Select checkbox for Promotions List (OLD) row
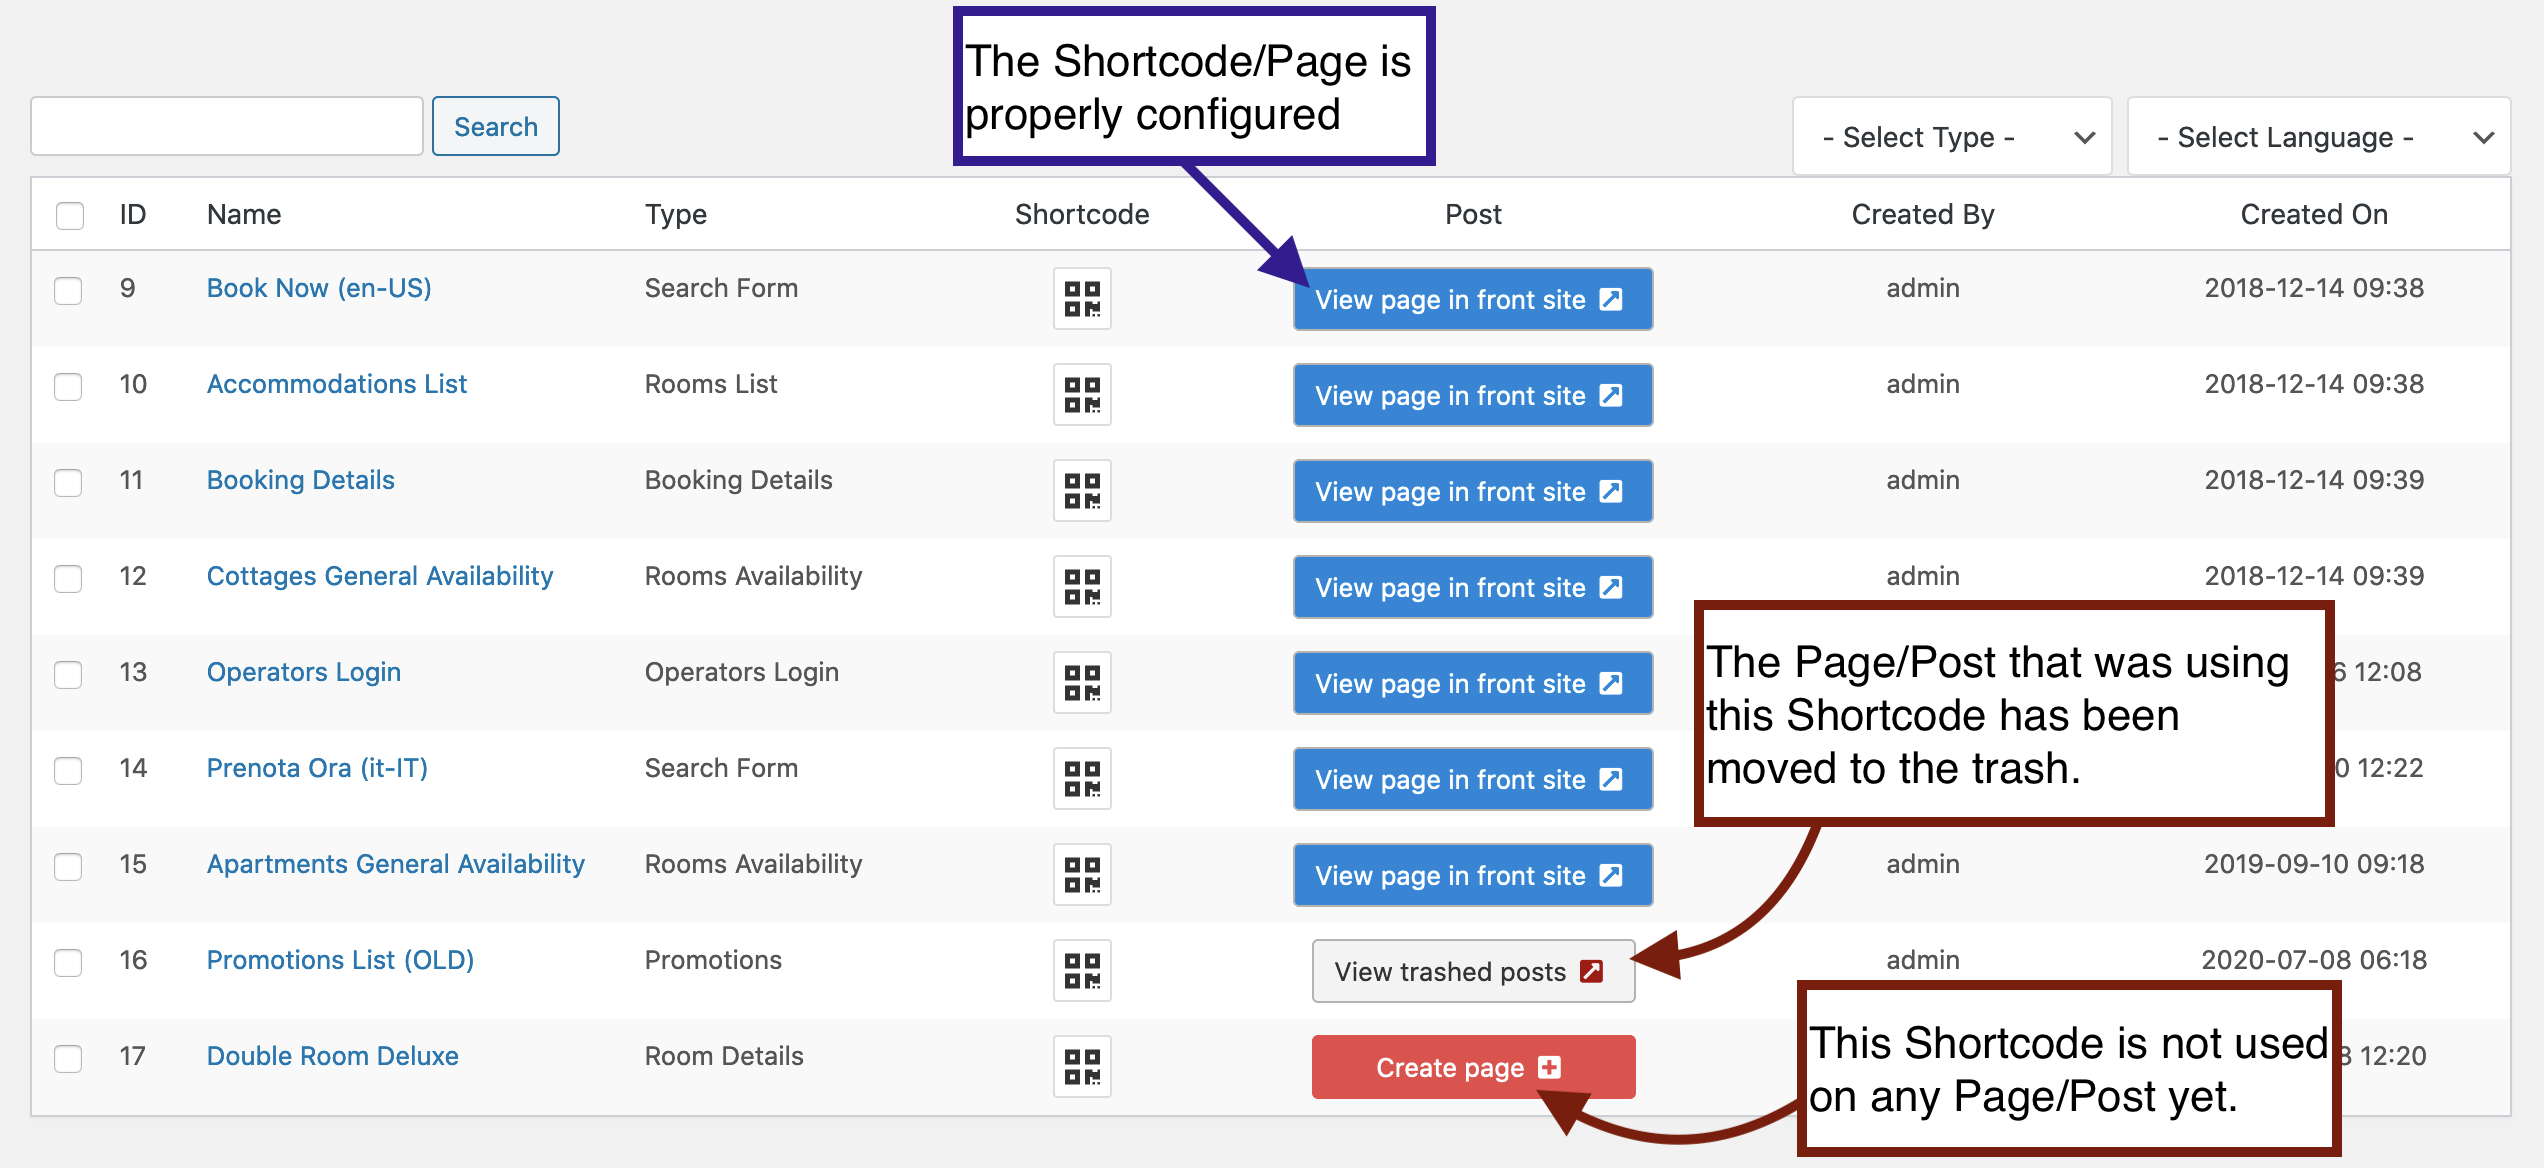The width and height of the screenshot is (2544, 1168). [68, 962]
